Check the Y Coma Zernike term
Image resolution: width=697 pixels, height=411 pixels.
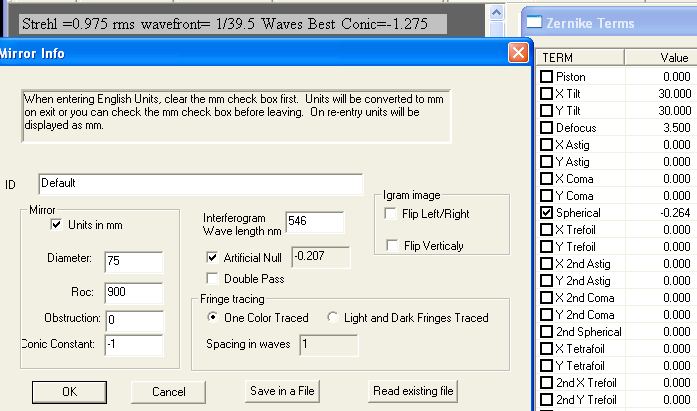click(x=546, y=196)
